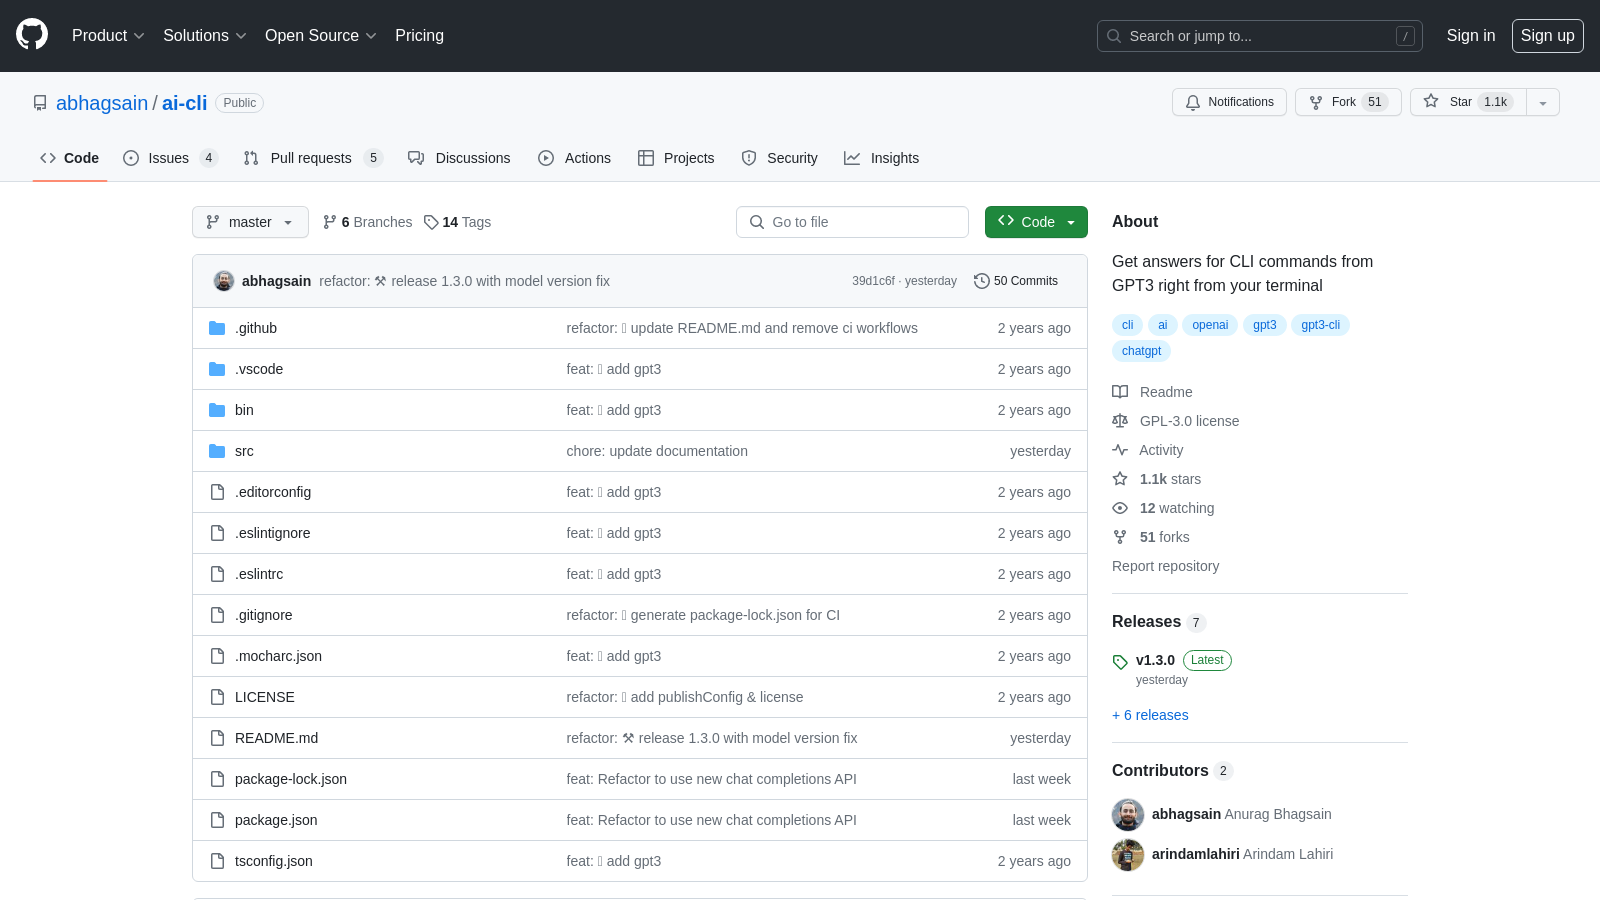Expand the master branch dropdown
Image resolution: width=1600 pixels, height=900 pixels.
click(250, 222)
